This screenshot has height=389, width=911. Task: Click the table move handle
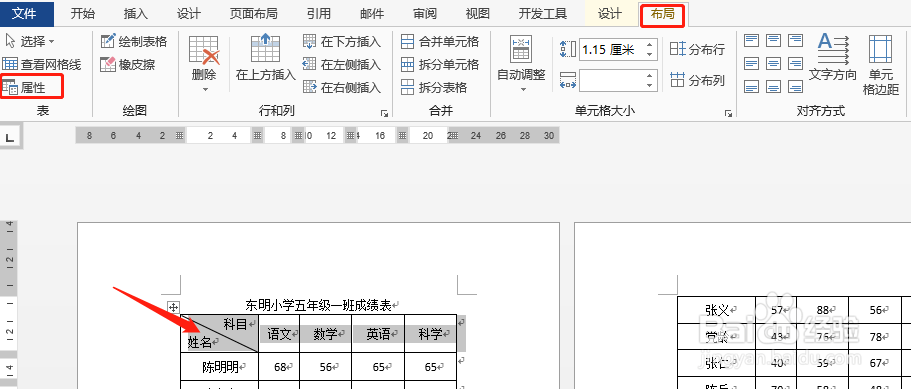173,308
